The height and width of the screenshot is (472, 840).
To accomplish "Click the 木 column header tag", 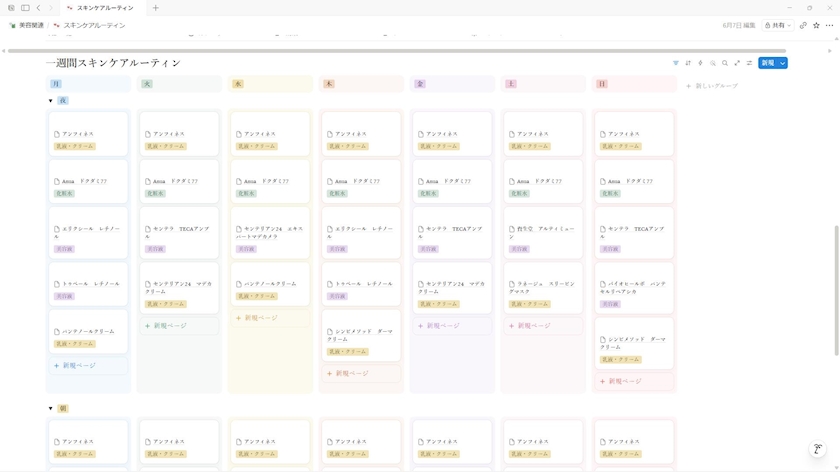I will 329,84.
